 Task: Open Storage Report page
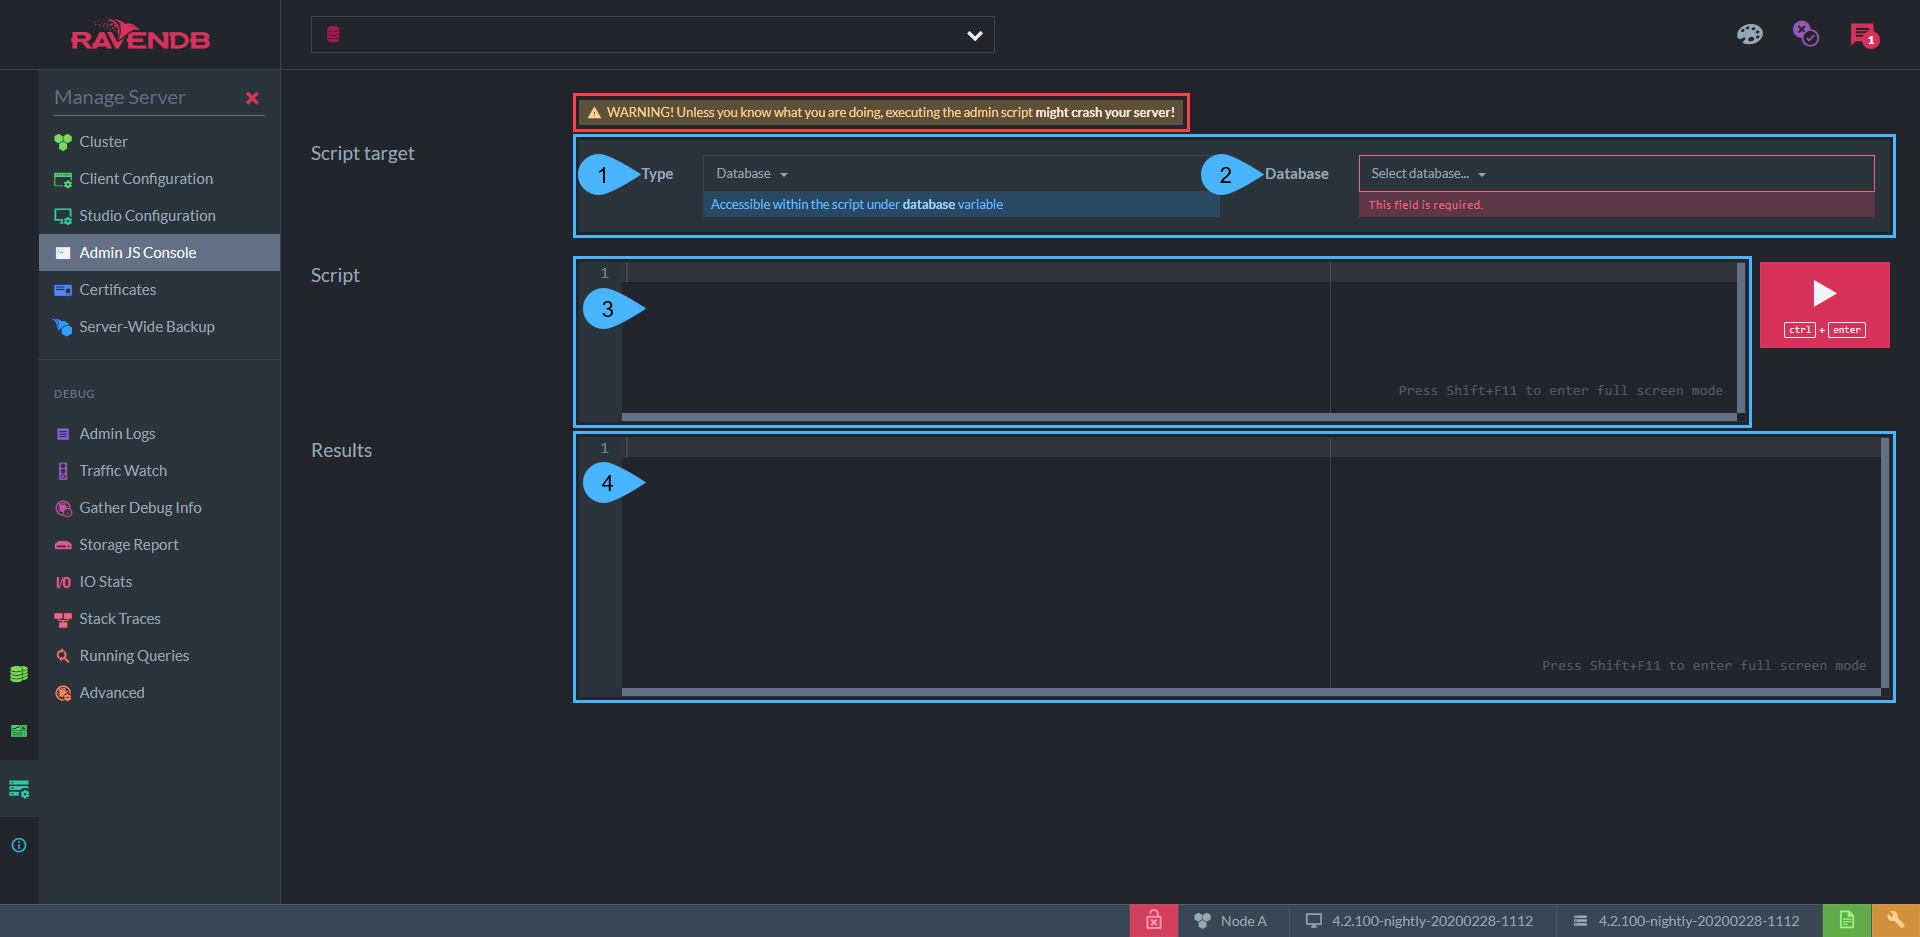coord(159,545)
